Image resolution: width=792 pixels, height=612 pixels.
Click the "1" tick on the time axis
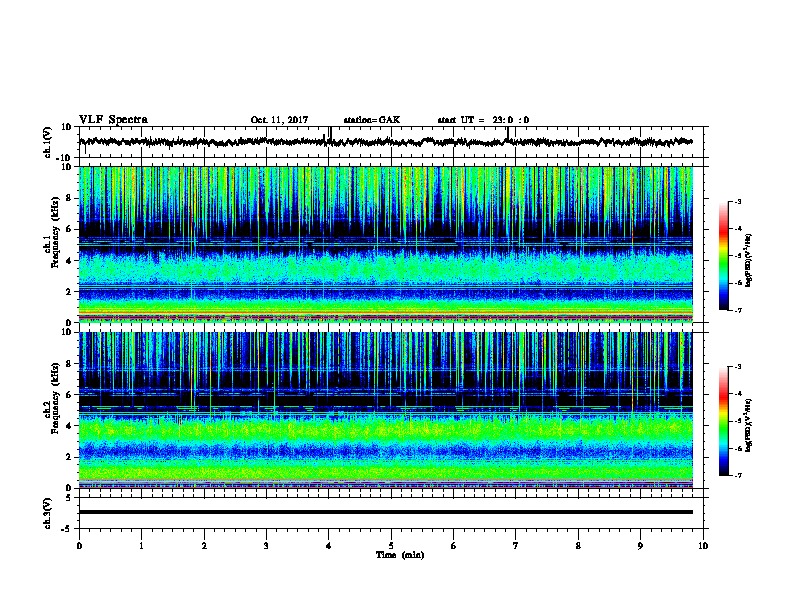(x=142, y=546)
